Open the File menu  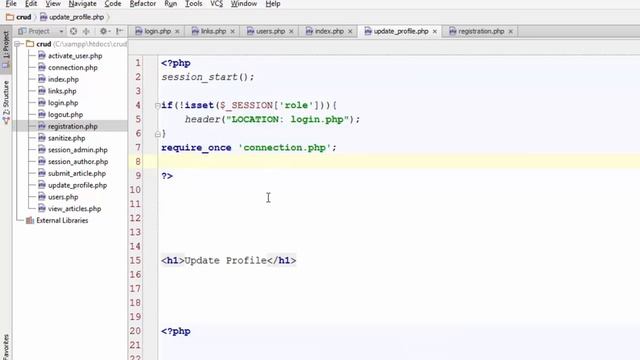coord(11,4)
